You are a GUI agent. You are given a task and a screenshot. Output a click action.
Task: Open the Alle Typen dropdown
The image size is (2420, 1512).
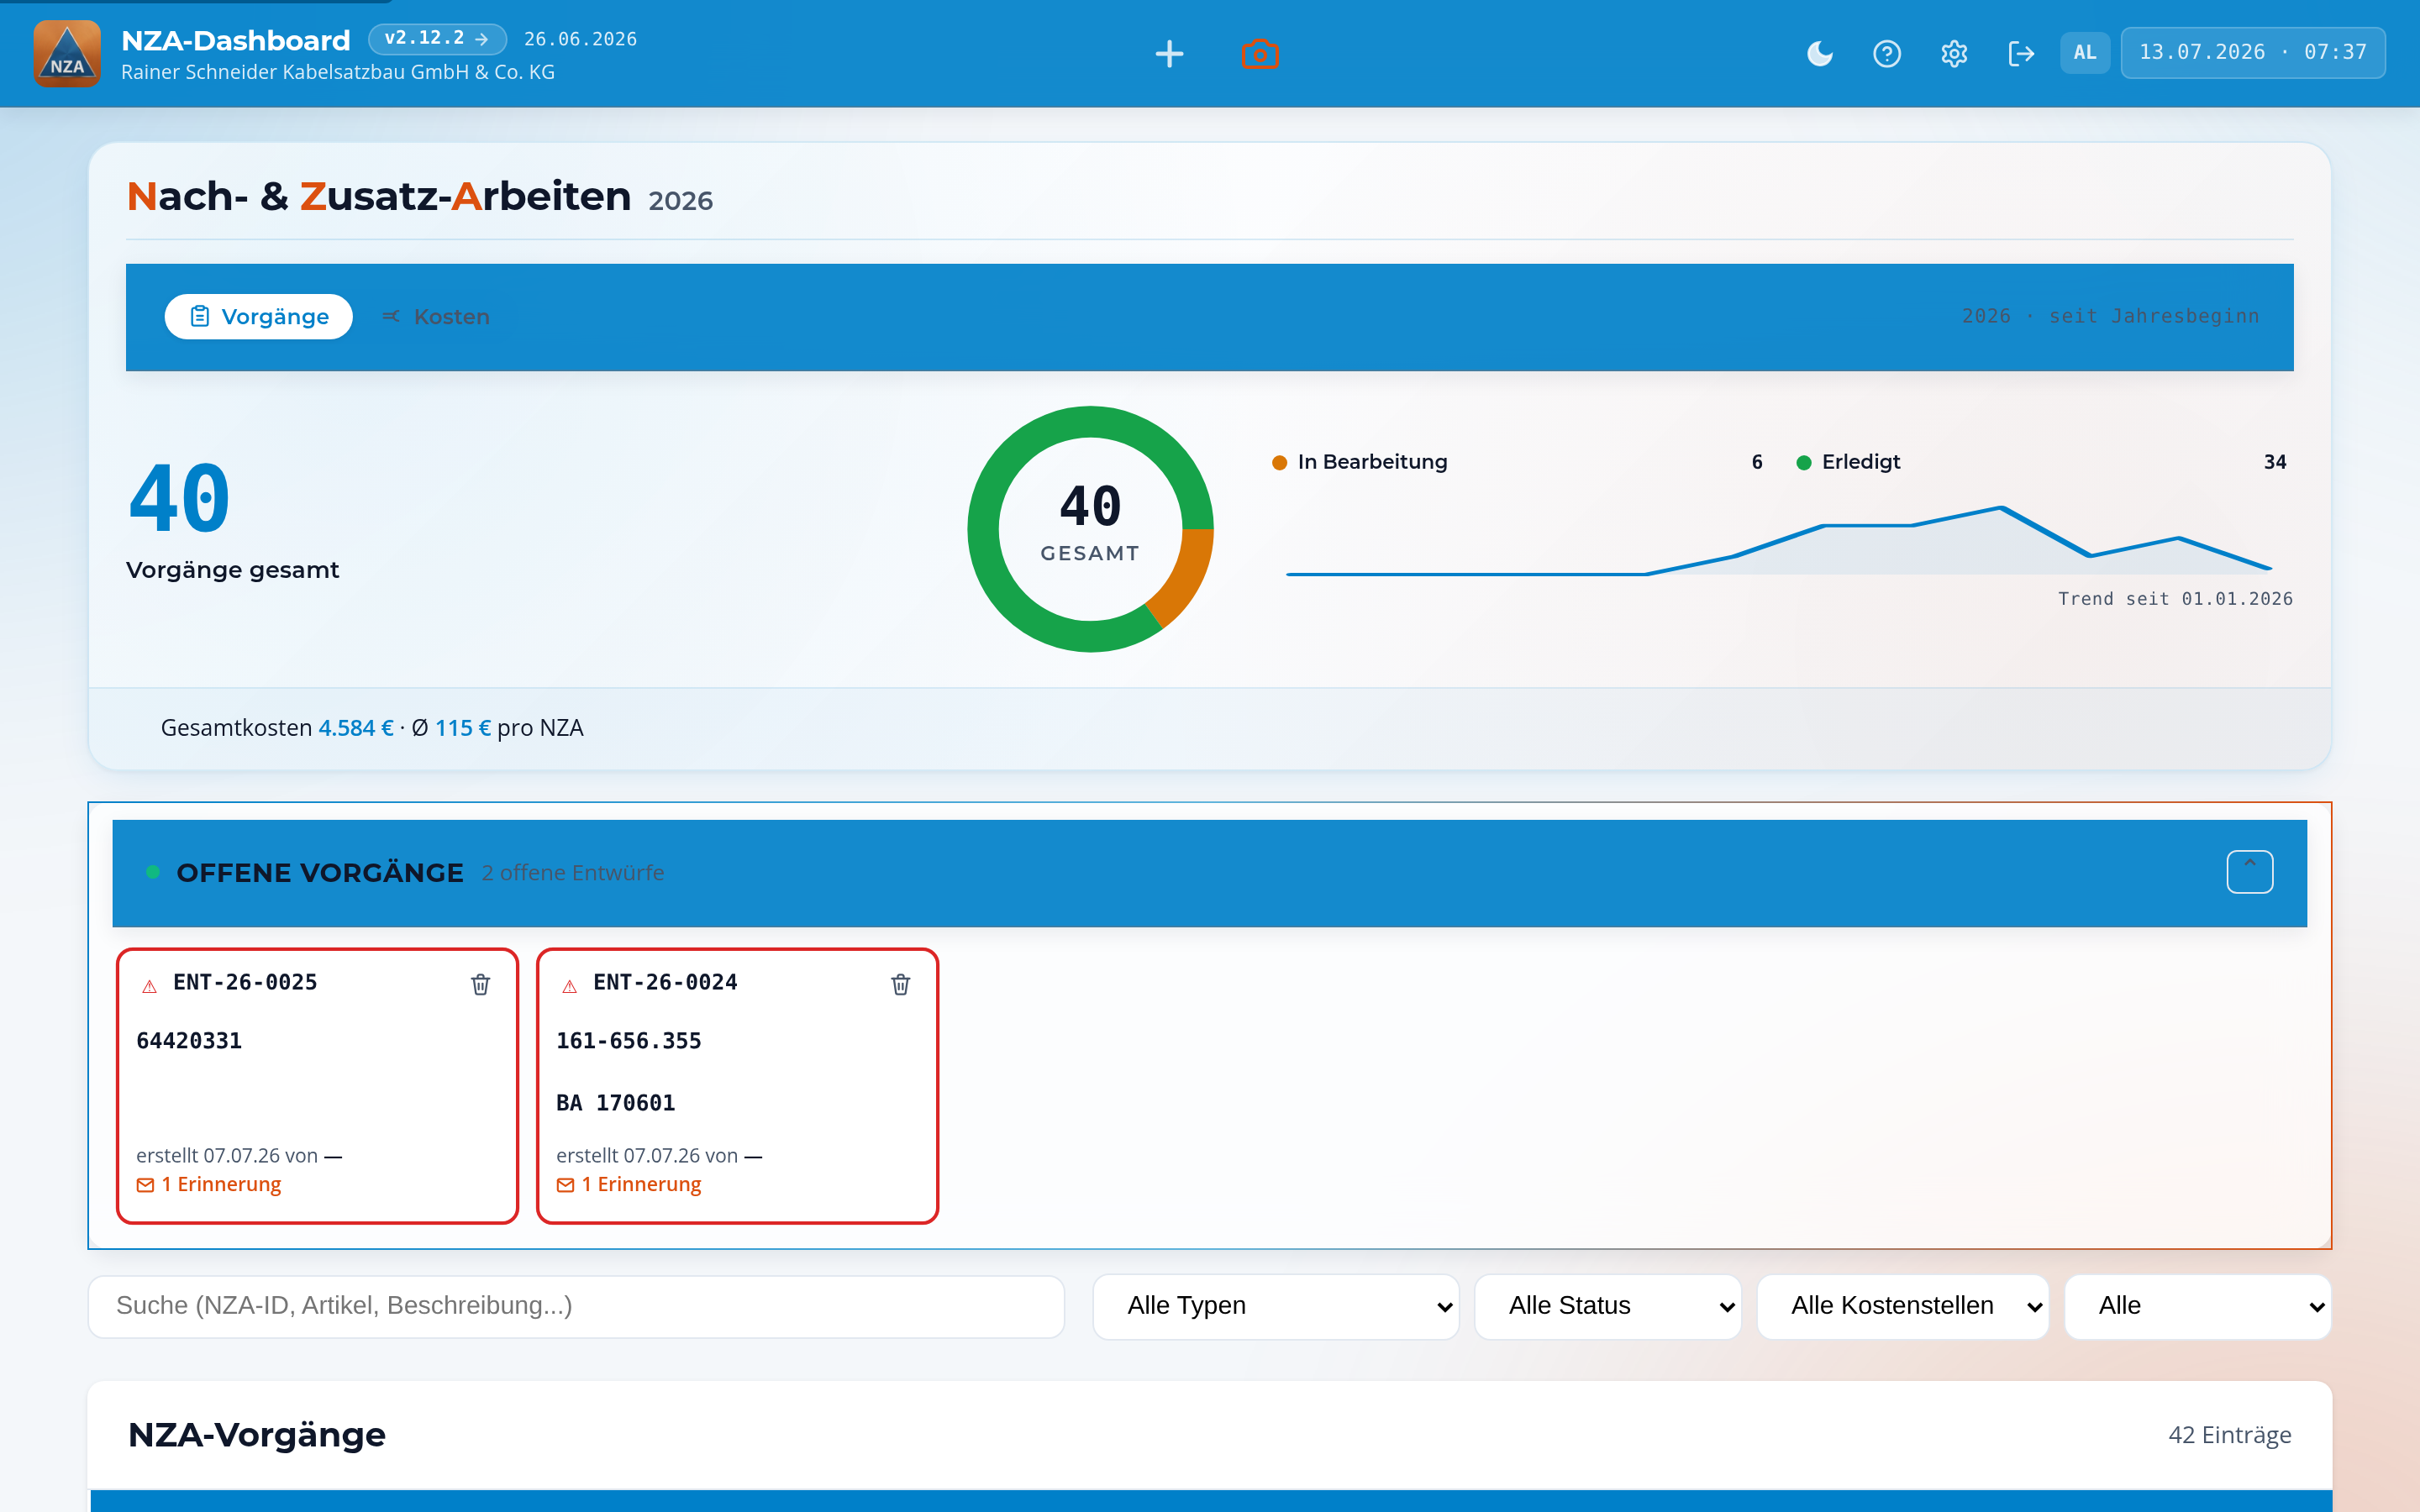tap(1276, 1306)
